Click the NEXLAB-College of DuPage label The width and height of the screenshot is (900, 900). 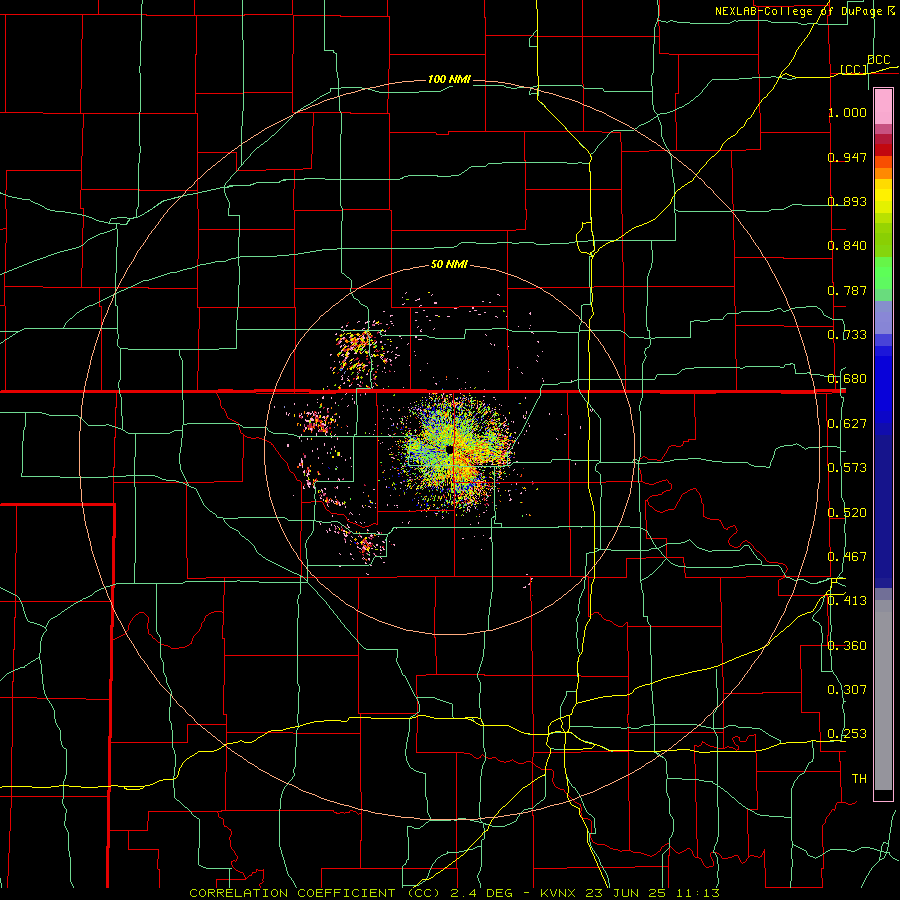pos(799,11)
